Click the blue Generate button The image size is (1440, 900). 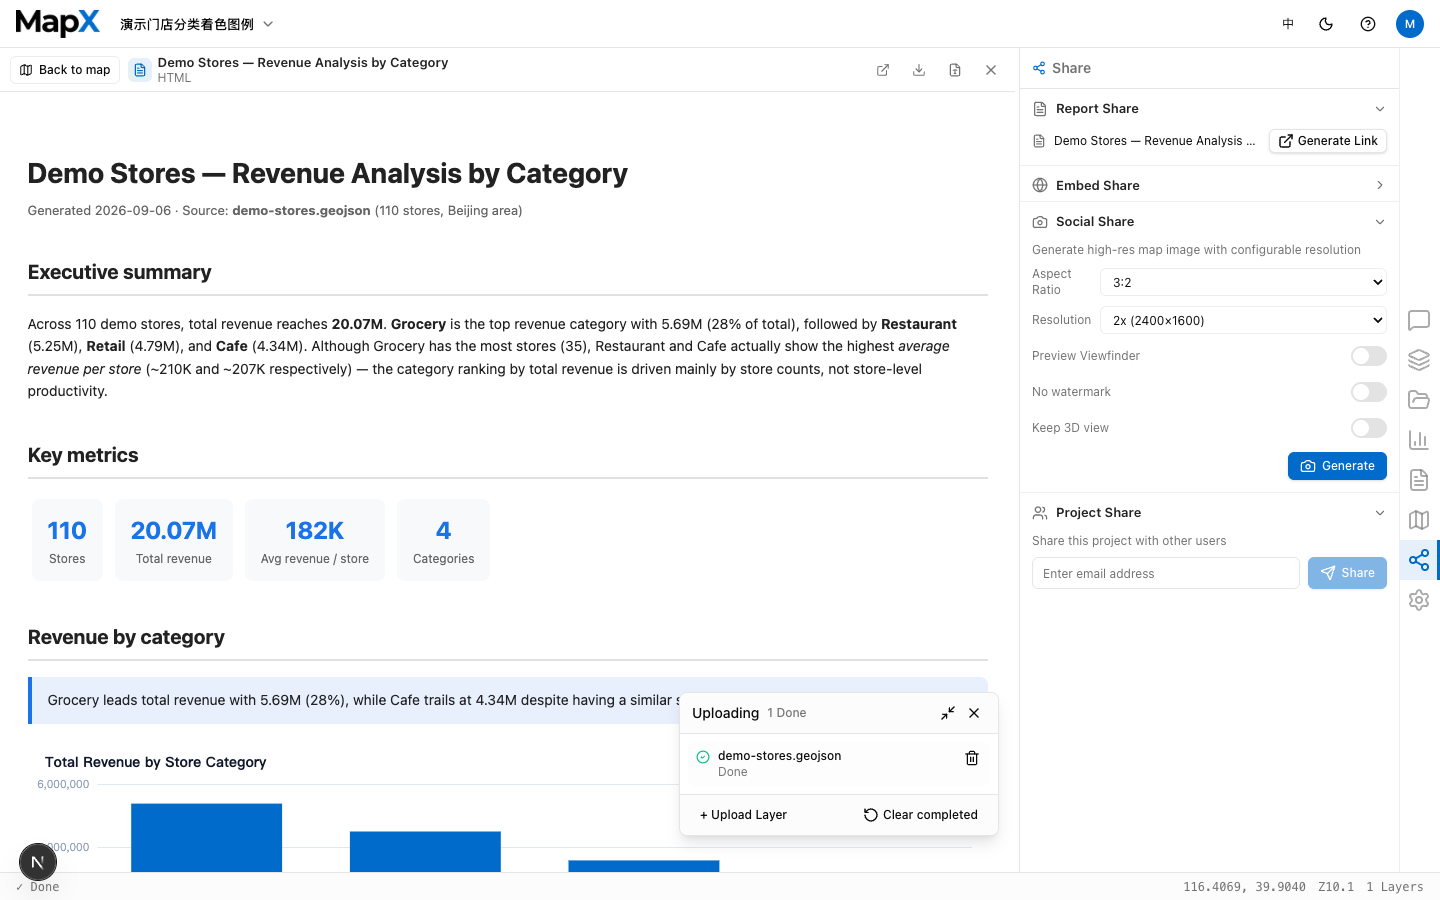click(x=1337, y=466)
